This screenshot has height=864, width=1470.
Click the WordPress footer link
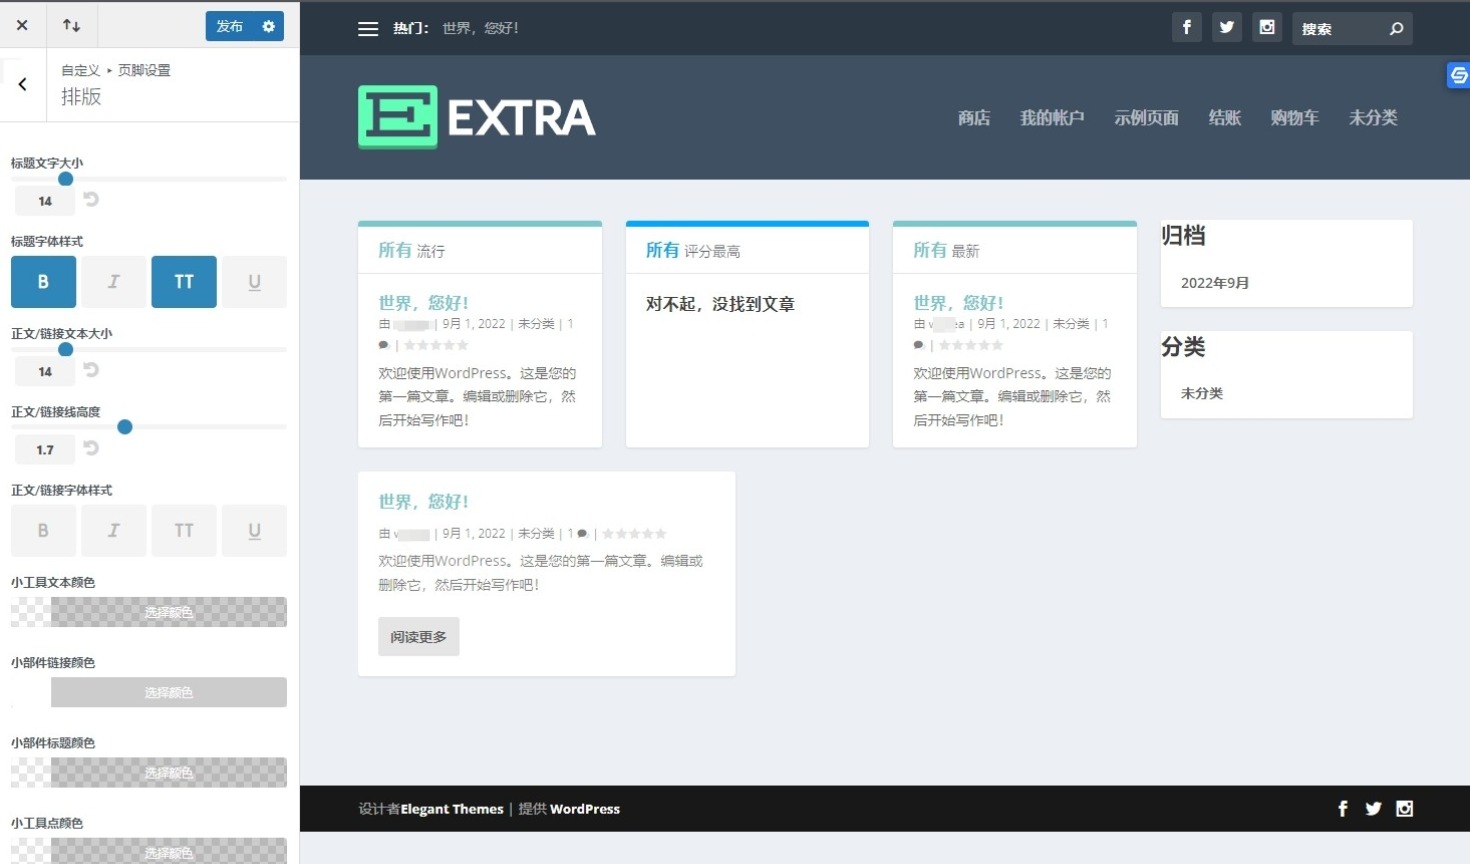pos(585,809)
